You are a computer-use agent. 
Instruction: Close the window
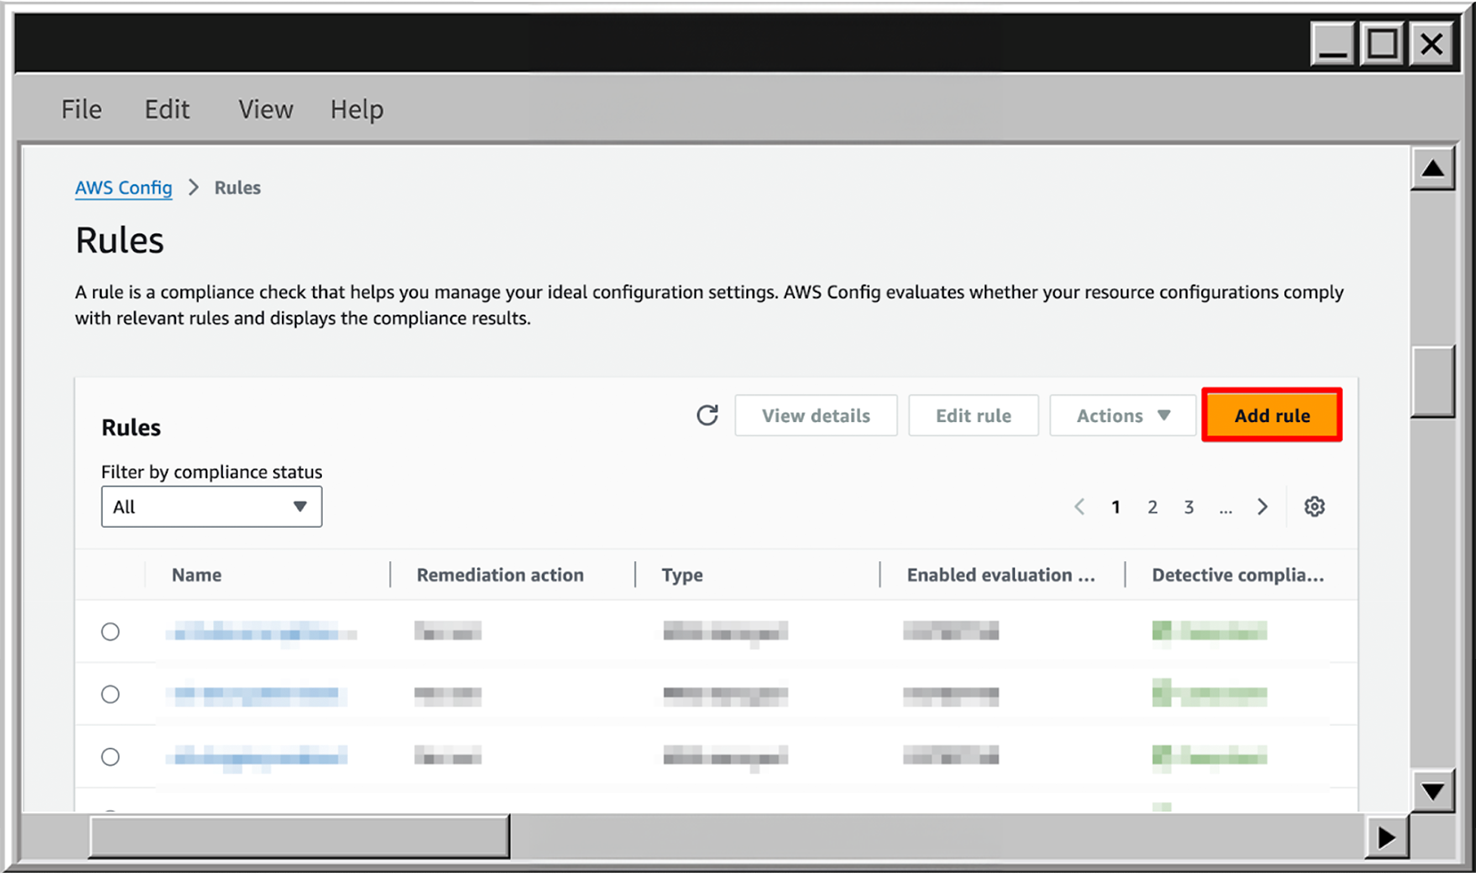click(1431, 44)
